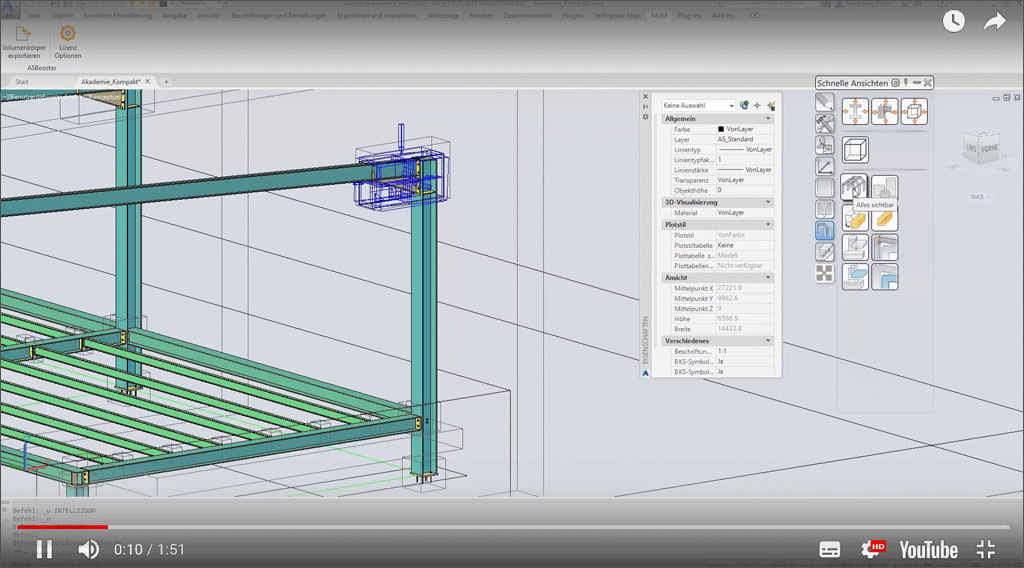Click the Watch later clock icon

coord(953,22)
